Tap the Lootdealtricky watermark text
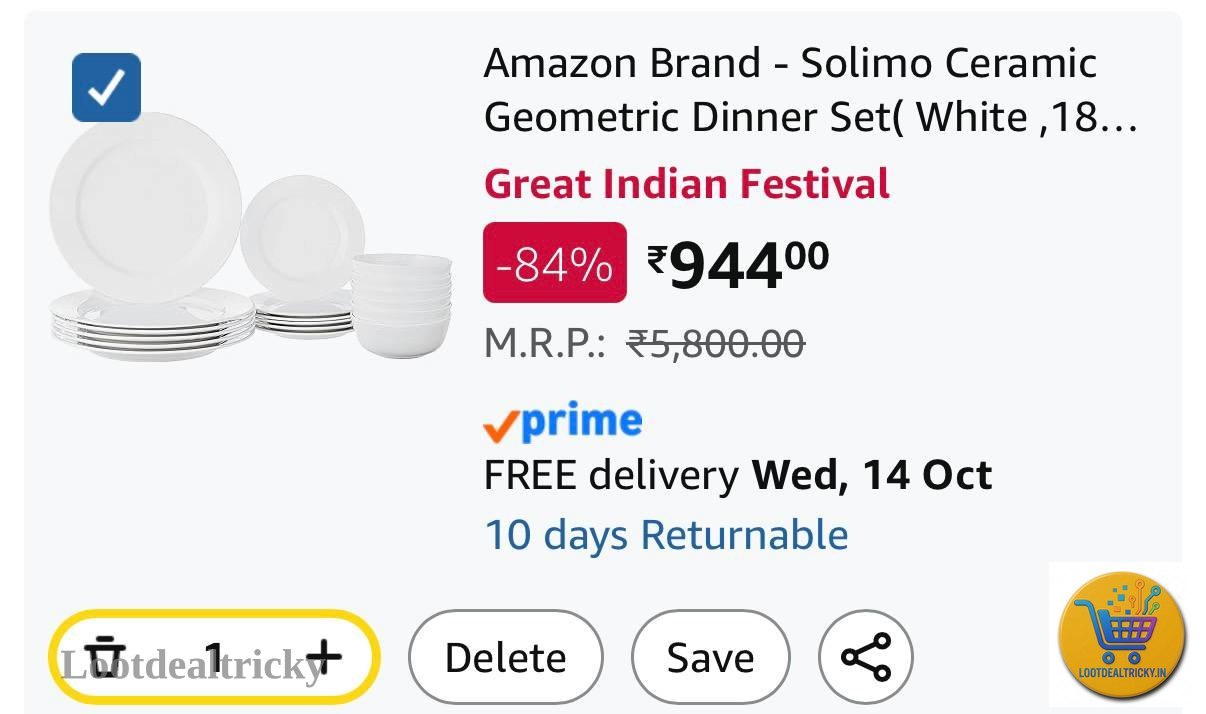The image size is (1206, 714). (x=193, y=664)
